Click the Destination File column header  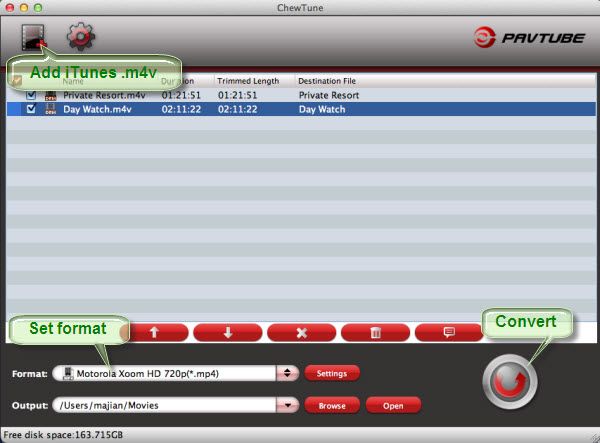327,81
